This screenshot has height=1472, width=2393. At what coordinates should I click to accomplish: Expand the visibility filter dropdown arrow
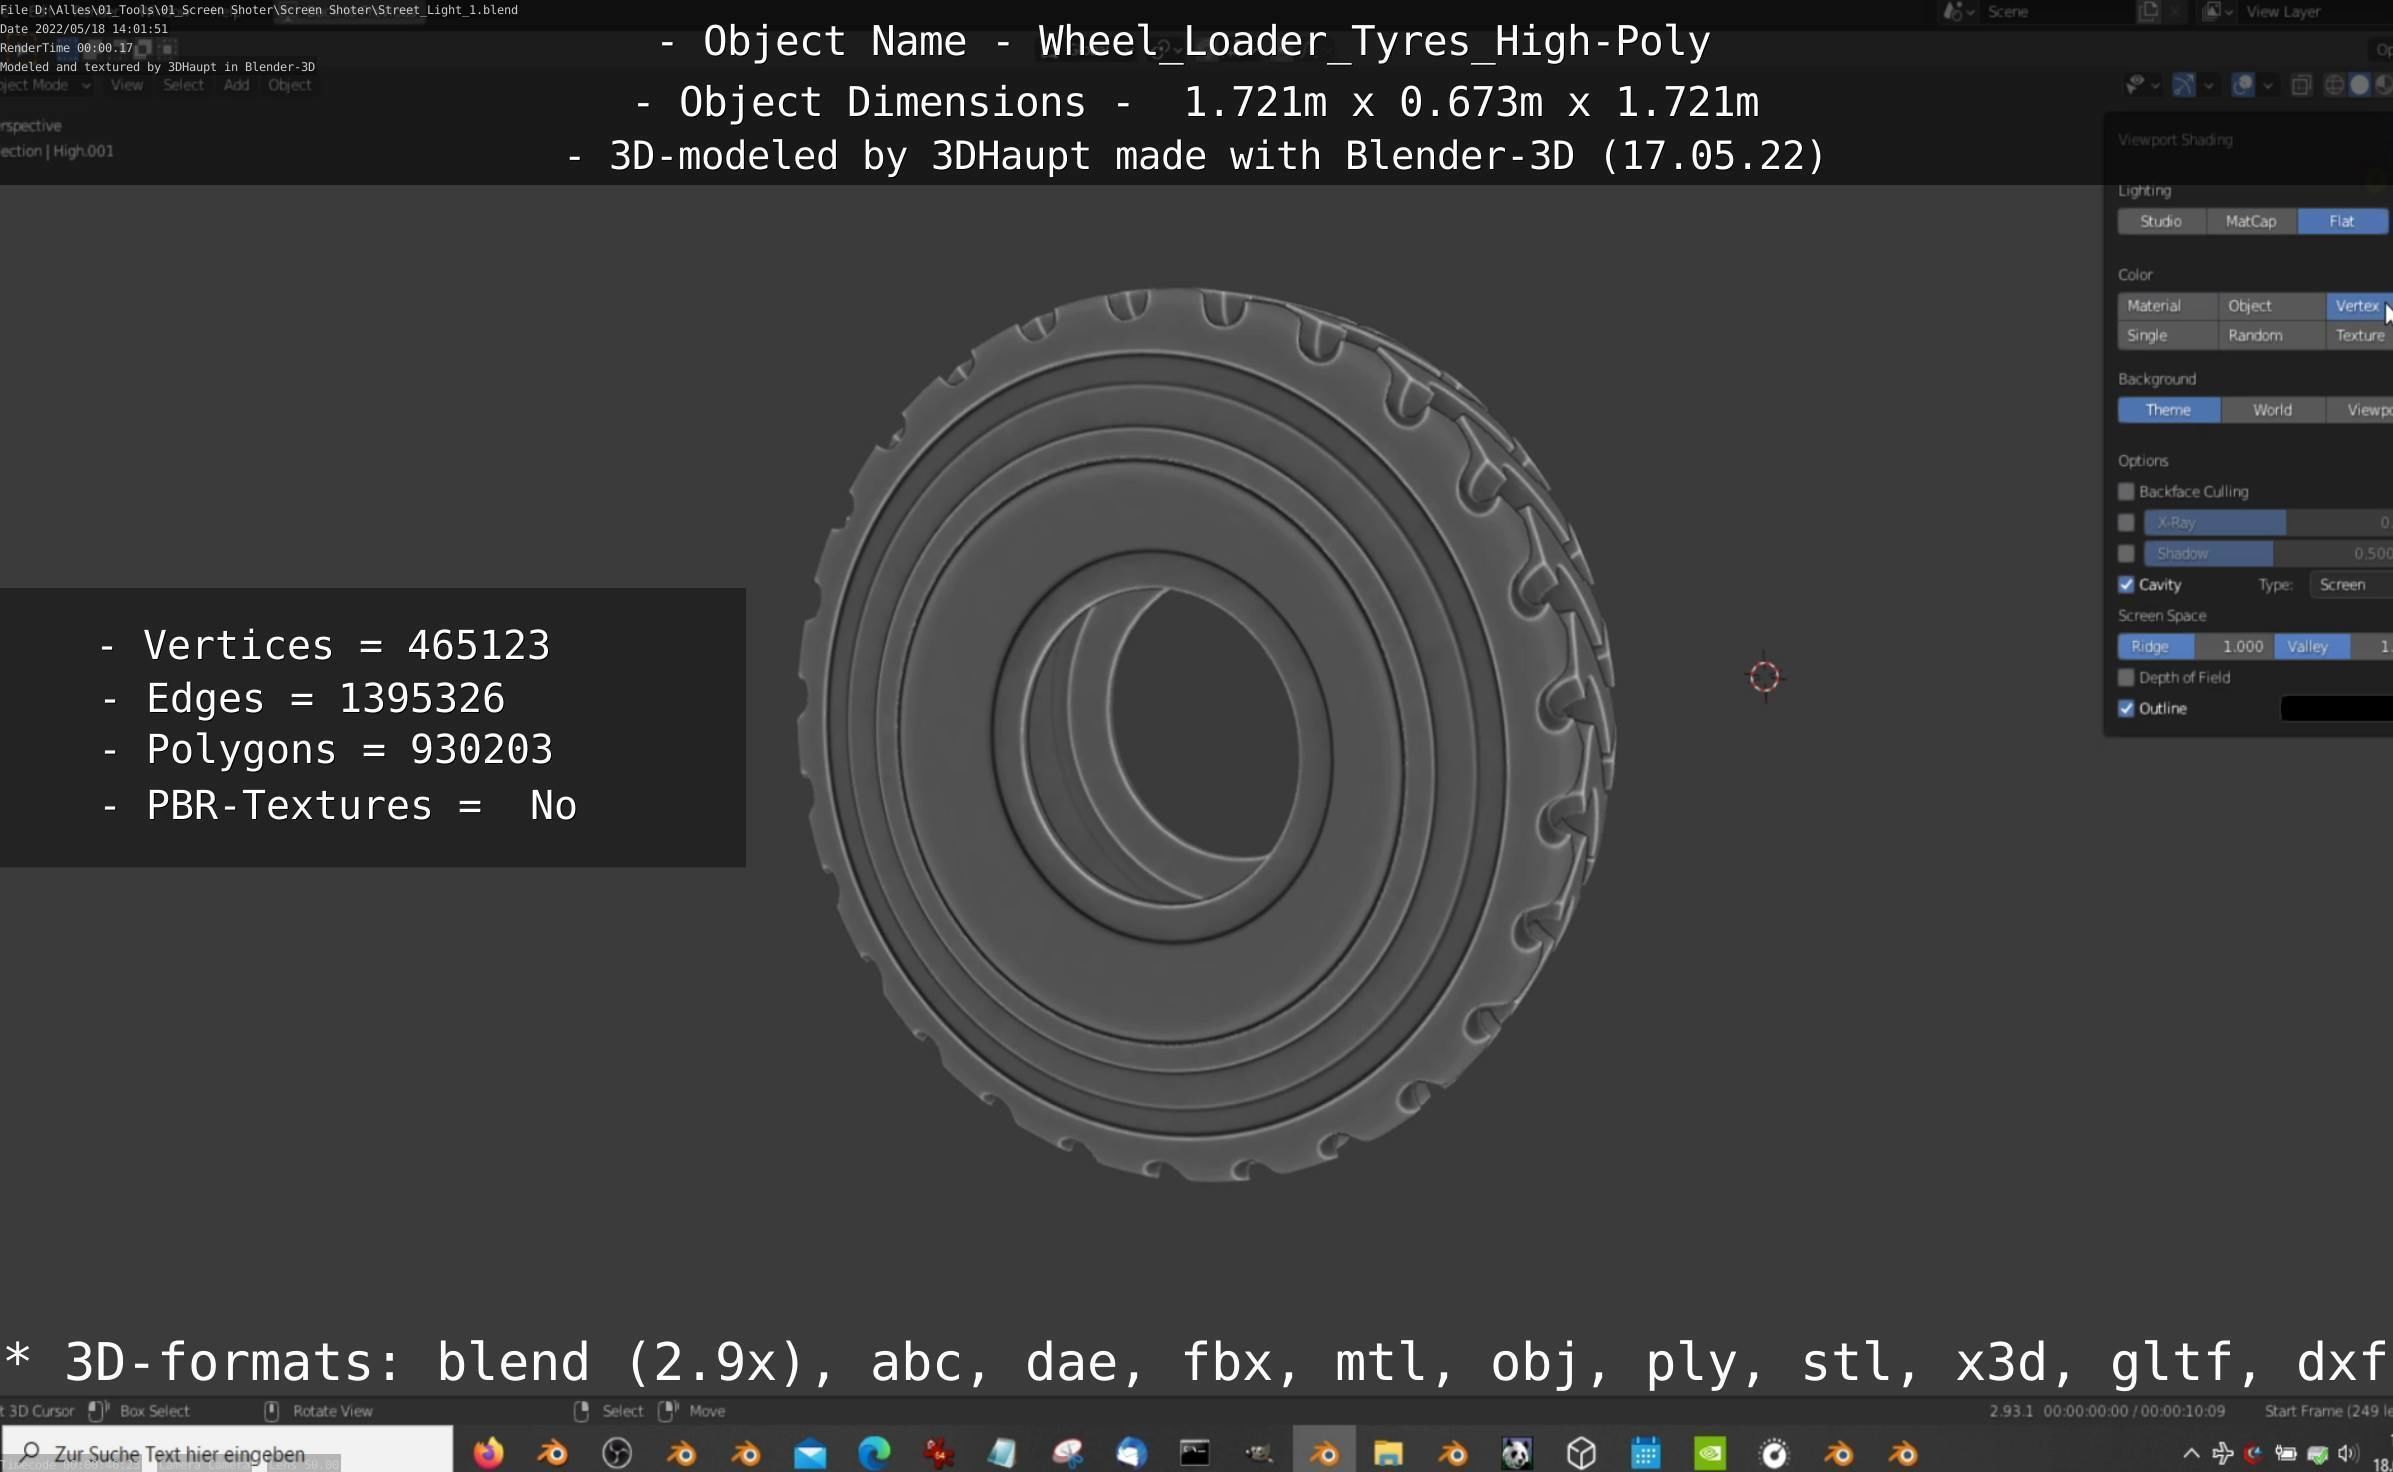2155,86
